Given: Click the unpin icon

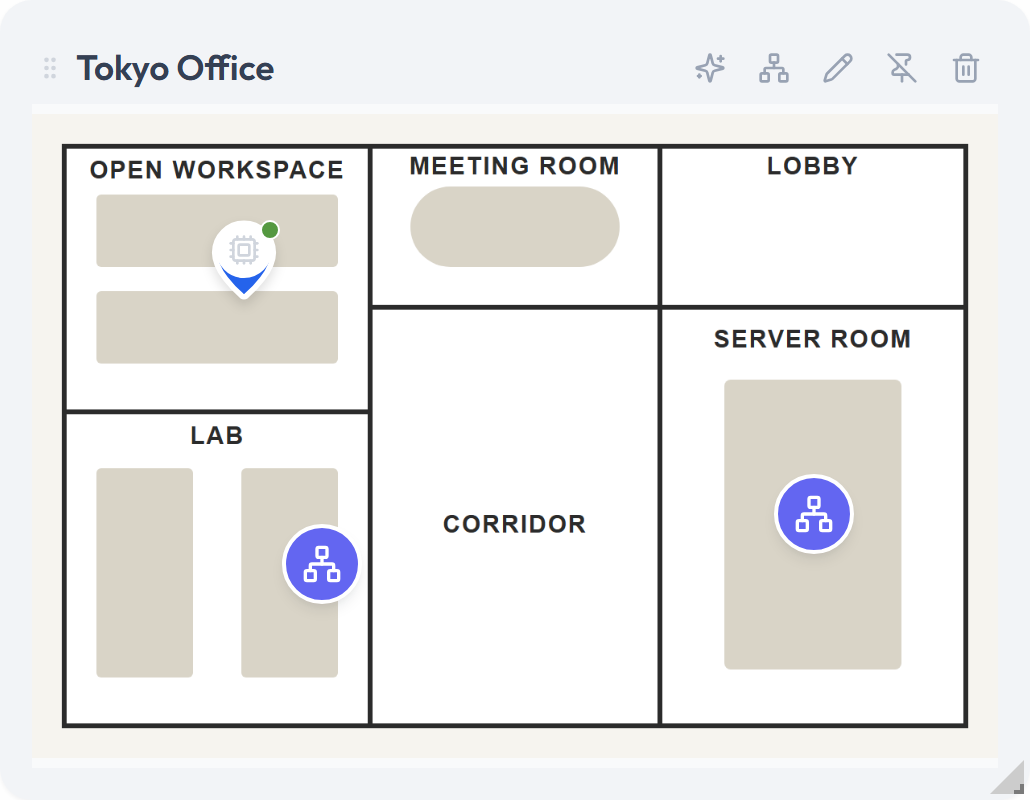Looking at the screenshot, I should 902,68.
